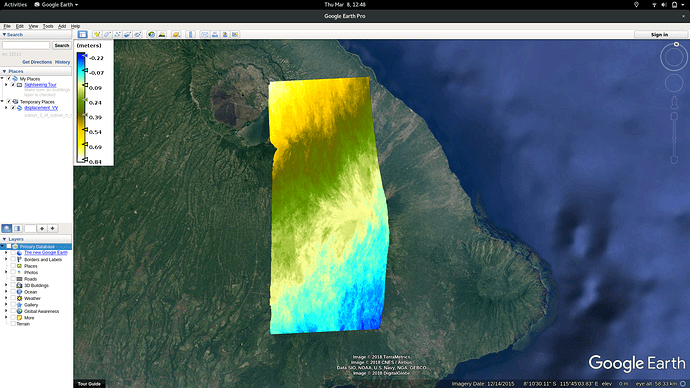Enable the Roads layer checkbox
This screenshot has width=690, height=388.
point(13,279)
